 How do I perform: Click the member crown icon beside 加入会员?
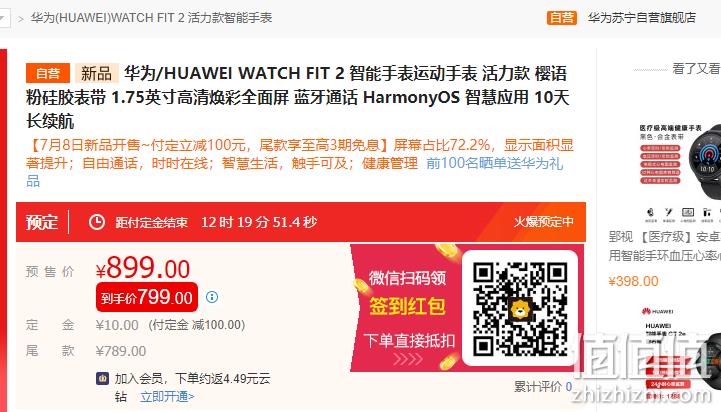click(x=102, y=378)
